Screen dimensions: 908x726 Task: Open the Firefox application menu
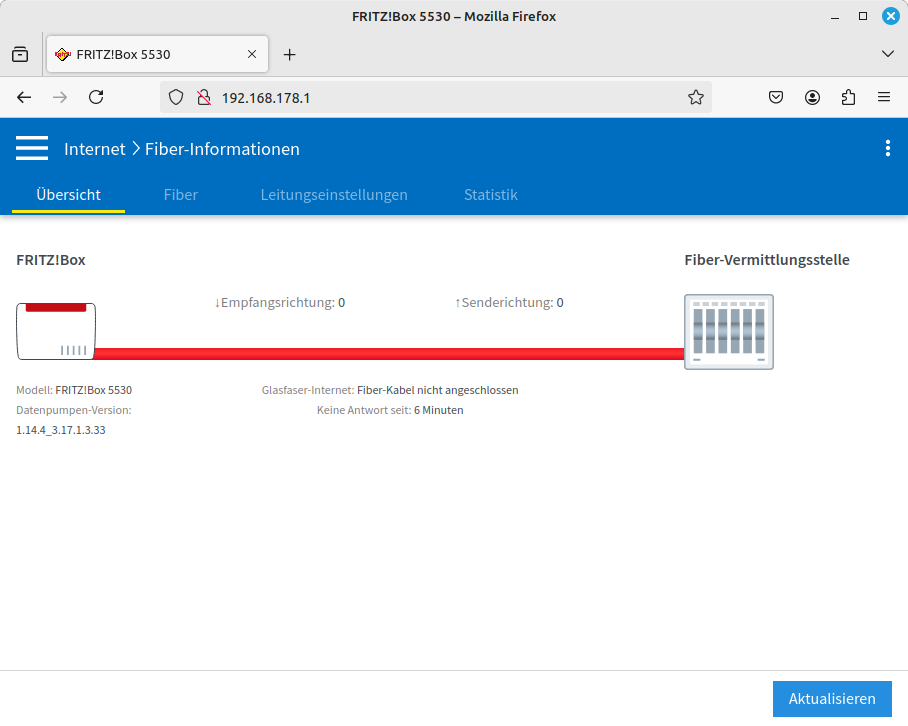[x=884, y=97]
